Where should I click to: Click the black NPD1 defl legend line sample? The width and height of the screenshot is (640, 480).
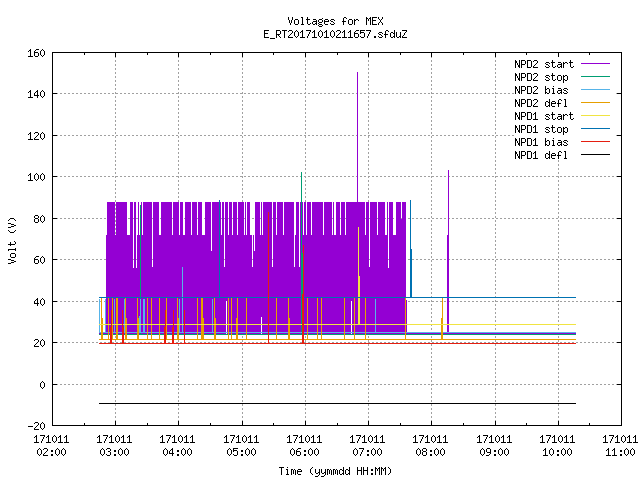coord(595,155)
